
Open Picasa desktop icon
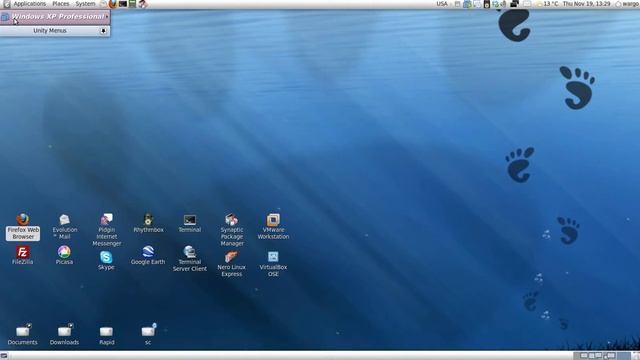tap(64, 256)
